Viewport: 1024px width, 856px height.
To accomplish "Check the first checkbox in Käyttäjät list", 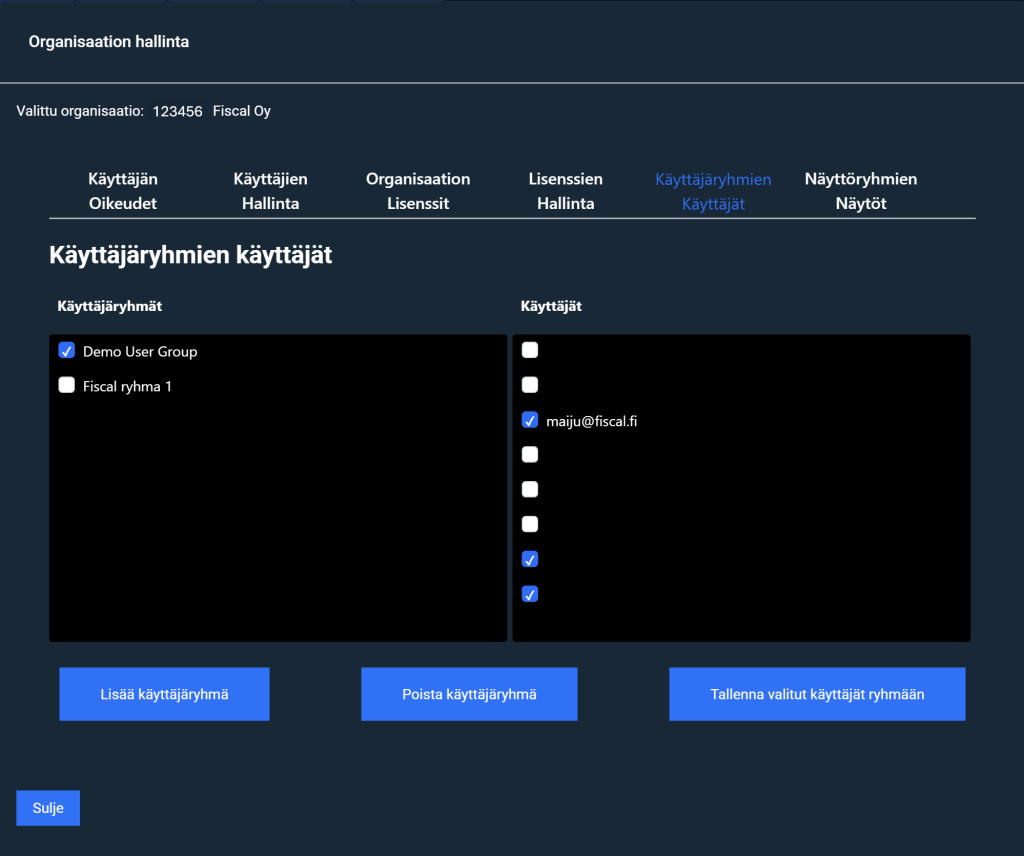I will 530,350.
